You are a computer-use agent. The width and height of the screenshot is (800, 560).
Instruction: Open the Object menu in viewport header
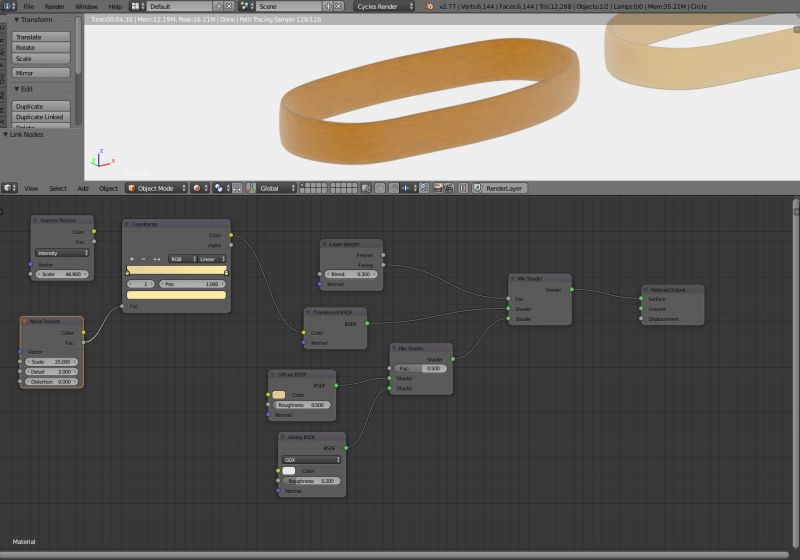coord(108,188)
